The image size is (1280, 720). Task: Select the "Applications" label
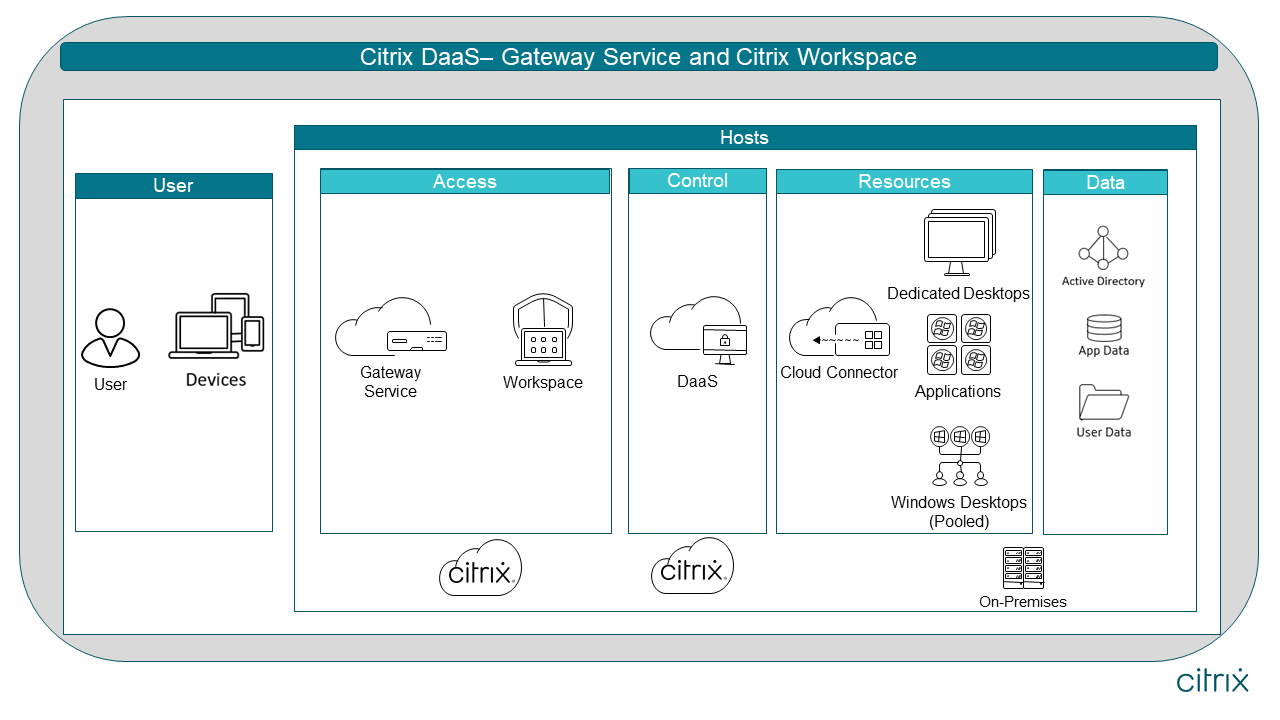(958, 391)
